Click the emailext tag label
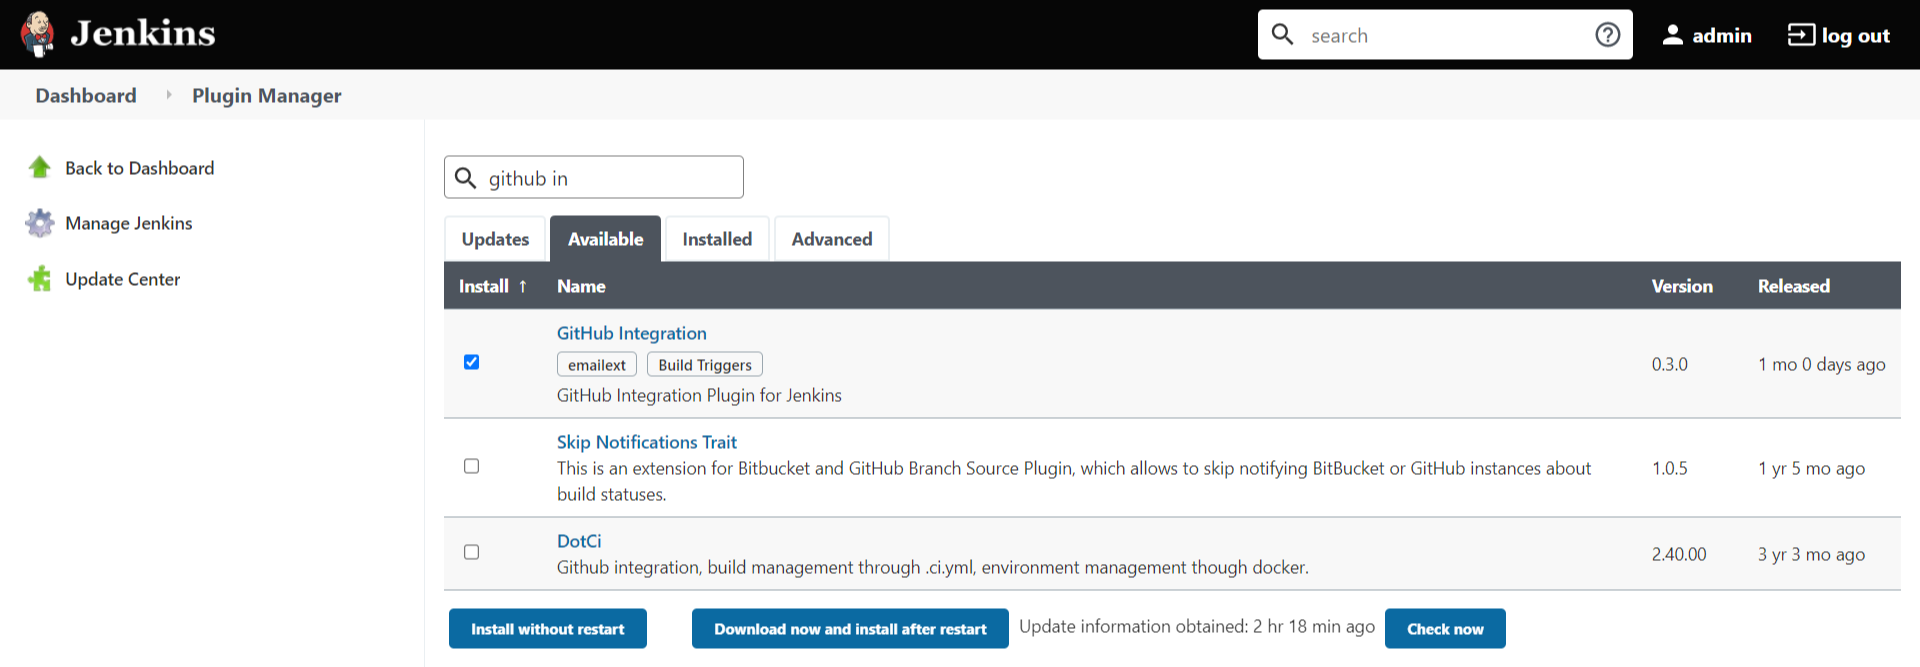The image size is (1920, 667). [597, 365]
